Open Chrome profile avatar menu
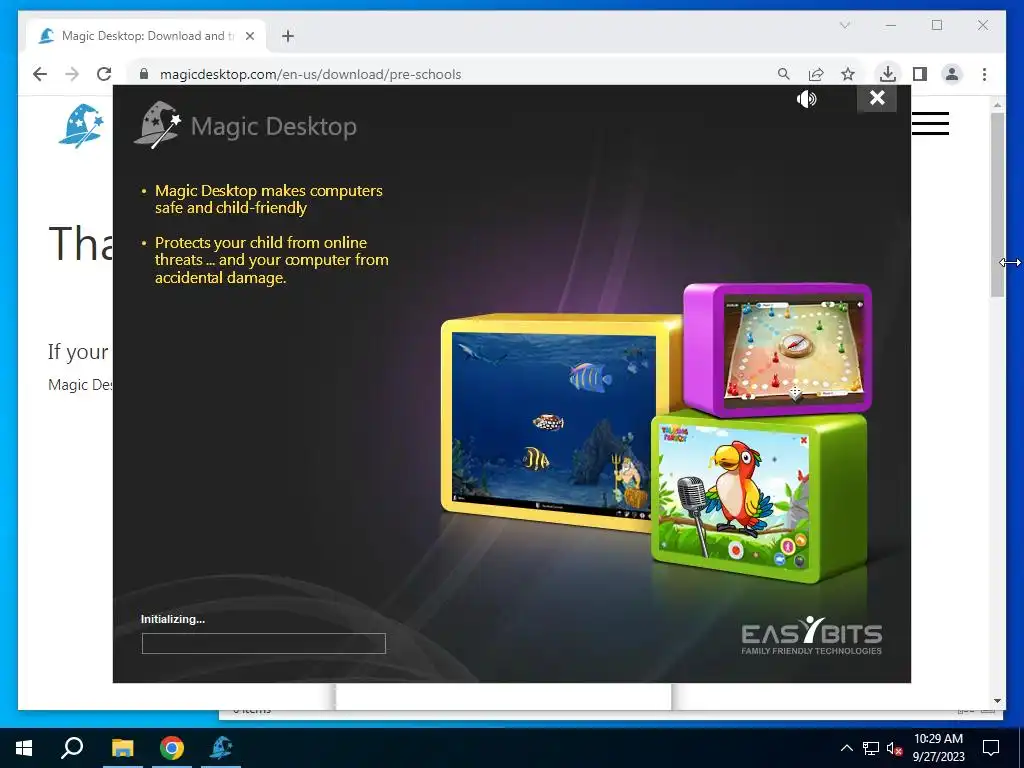 pyautogui.click(x=952, y=74)
